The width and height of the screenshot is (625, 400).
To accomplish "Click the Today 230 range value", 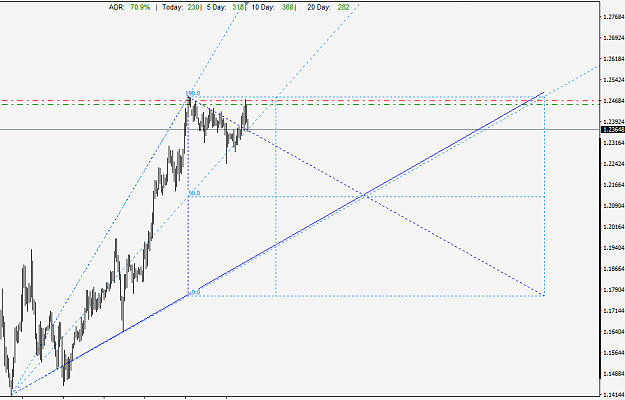I will coord(193,7).
